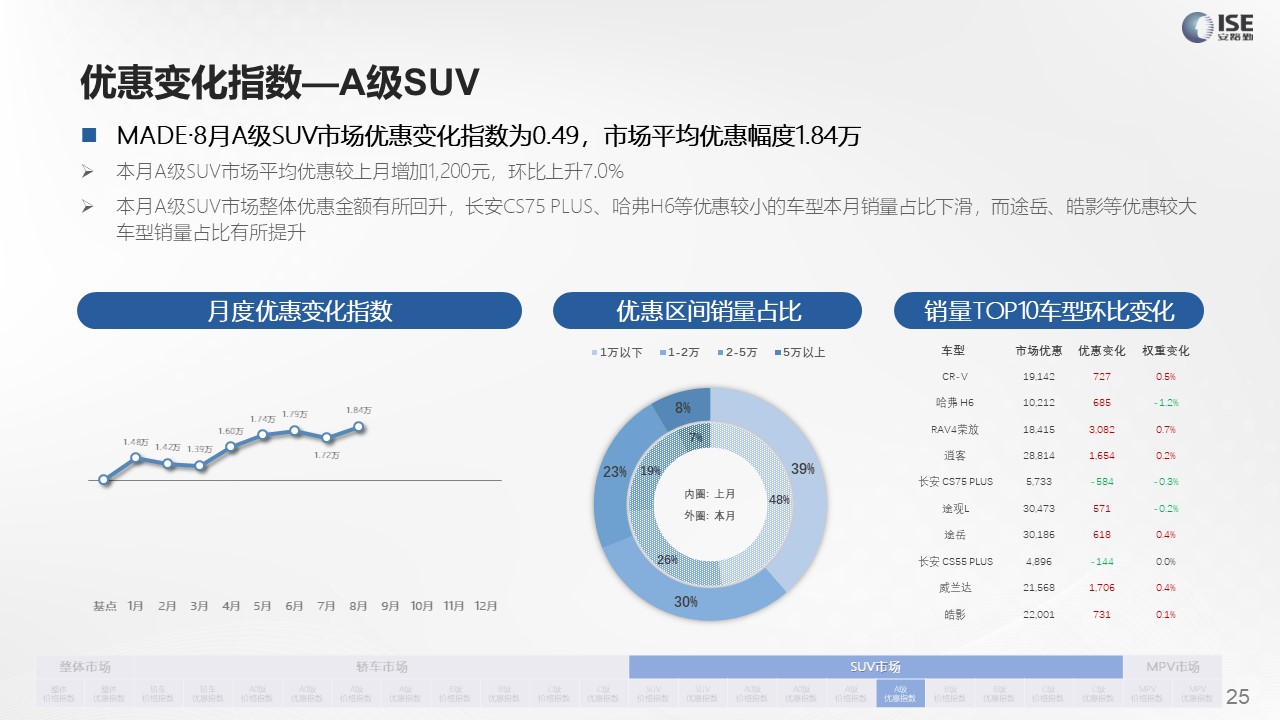This screenshot has height=720, width=1280.
Task: Select the 1.60万 April data point
Action: point(231,447)
